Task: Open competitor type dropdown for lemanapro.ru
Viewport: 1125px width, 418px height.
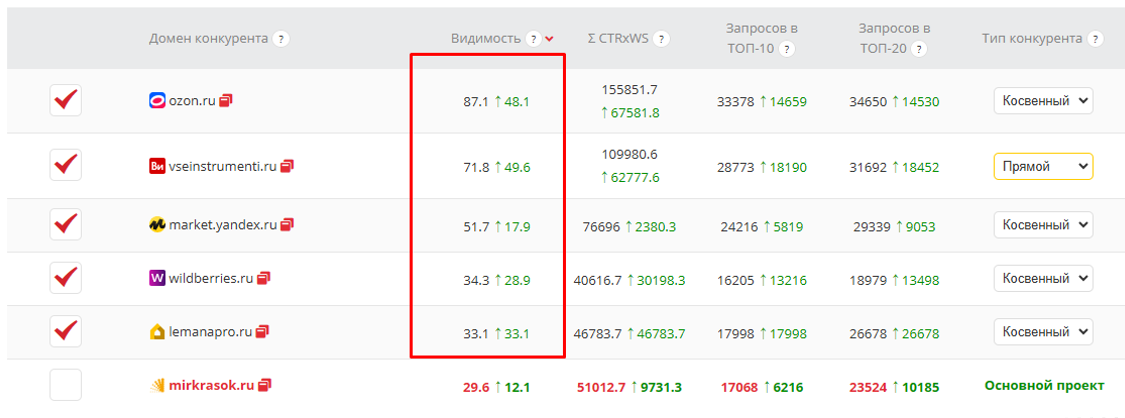Action: click(x=1043, y=332)
